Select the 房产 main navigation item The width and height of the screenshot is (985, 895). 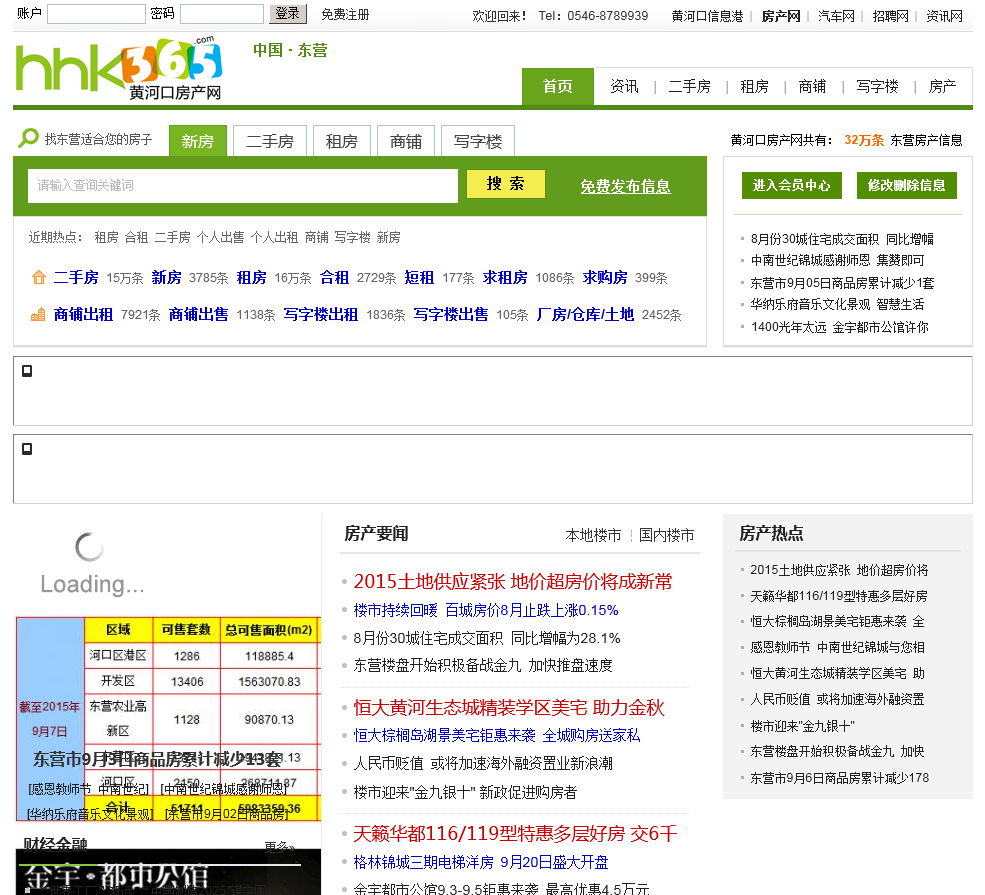pyautogui.click(x=942, y=86)
